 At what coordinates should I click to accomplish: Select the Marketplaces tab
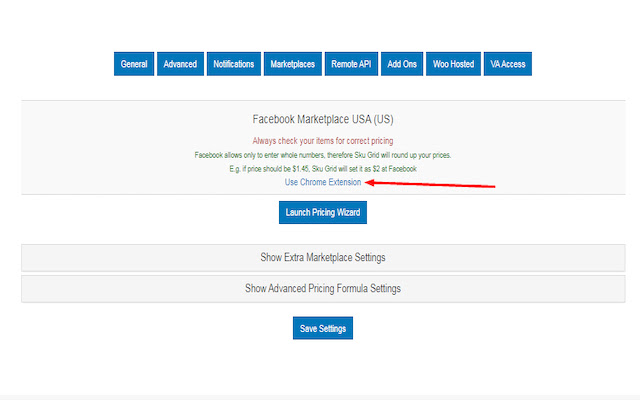coord(293,64)
